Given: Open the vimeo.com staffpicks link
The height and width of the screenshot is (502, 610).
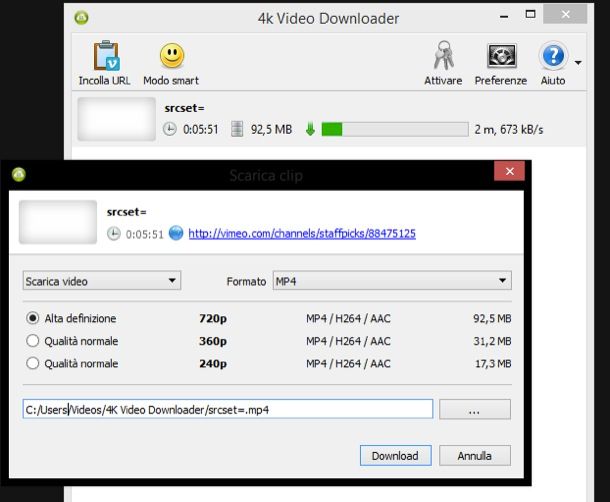Looking at the screenshot, I should pyautogui.click(x=302, y=233).
